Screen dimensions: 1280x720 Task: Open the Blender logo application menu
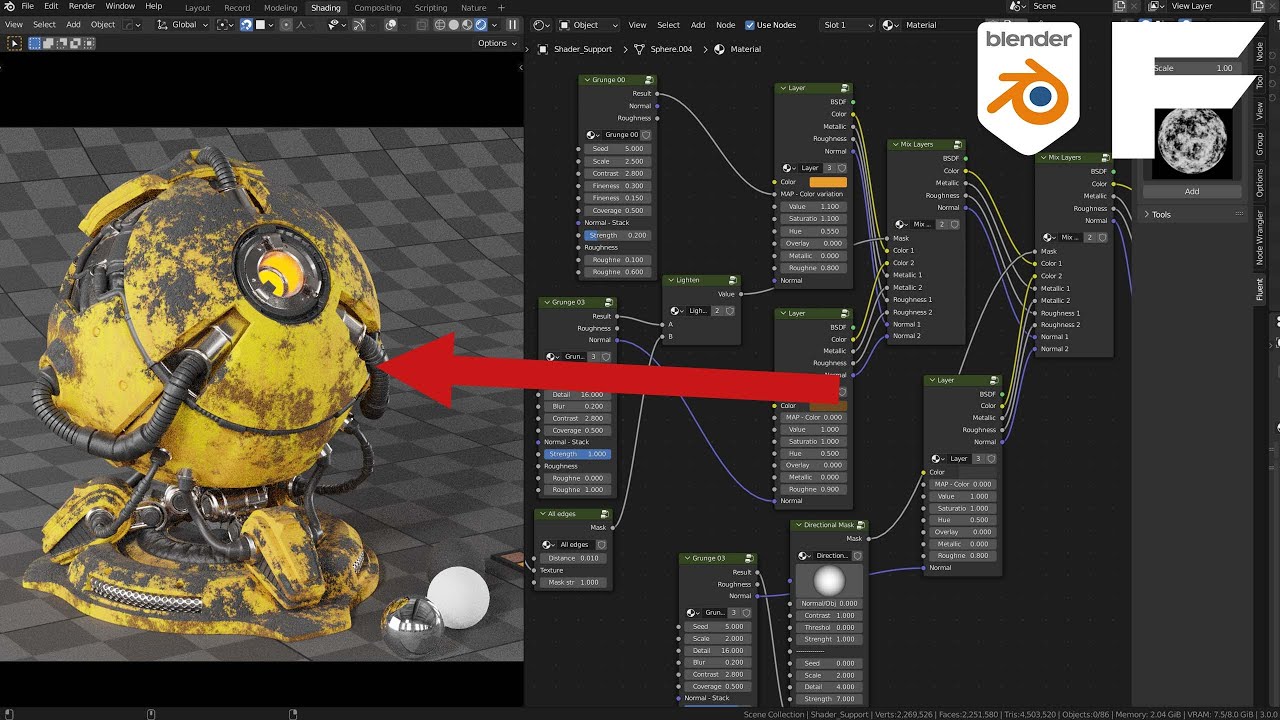[x=8, y=6]
